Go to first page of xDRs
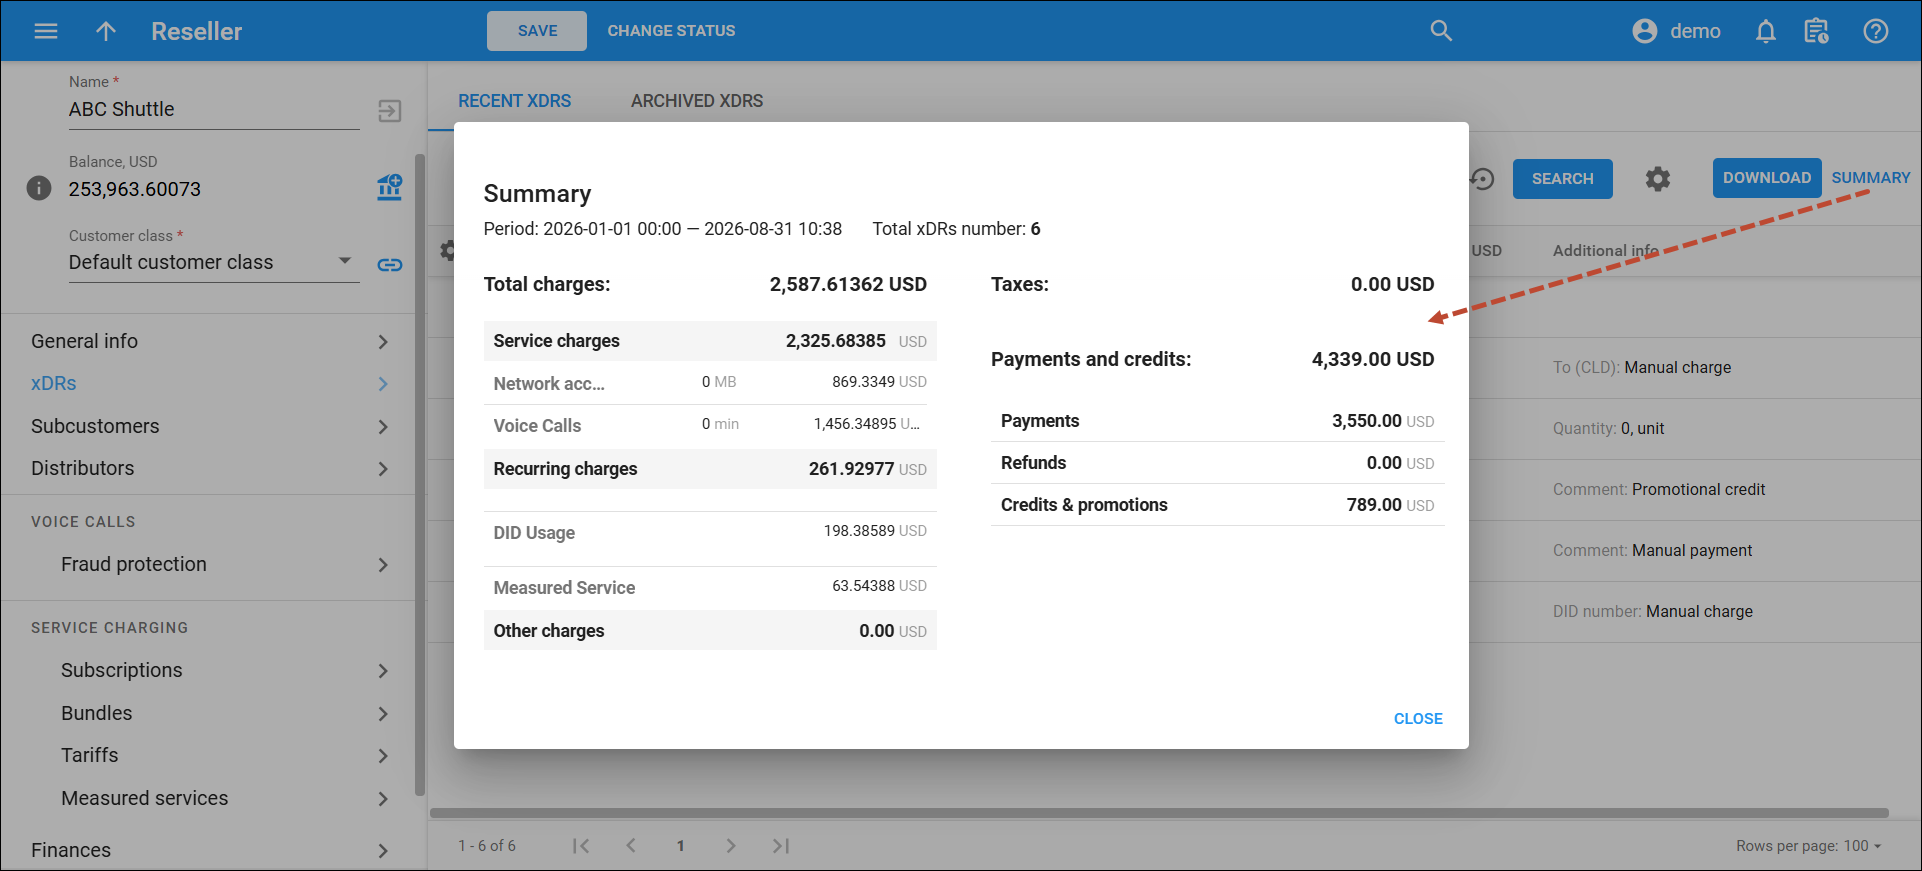This screenshot has width=1922, height=871. click(581, 846)
